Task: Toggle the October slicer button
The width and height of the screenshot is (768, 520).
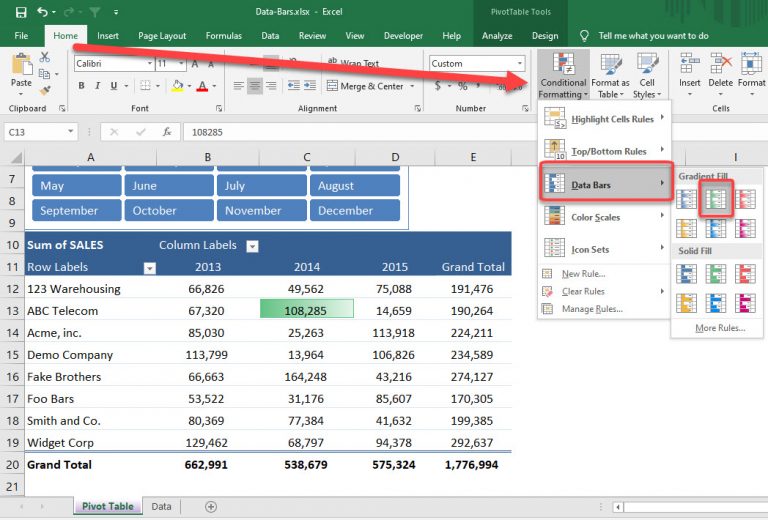Action: [168, 211]
